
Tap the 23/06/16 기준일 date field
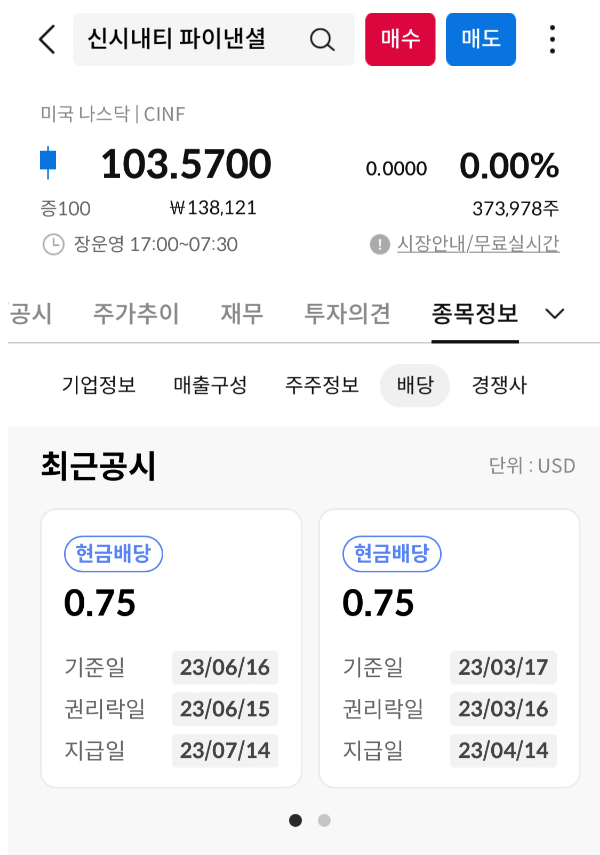click(224, 668)
